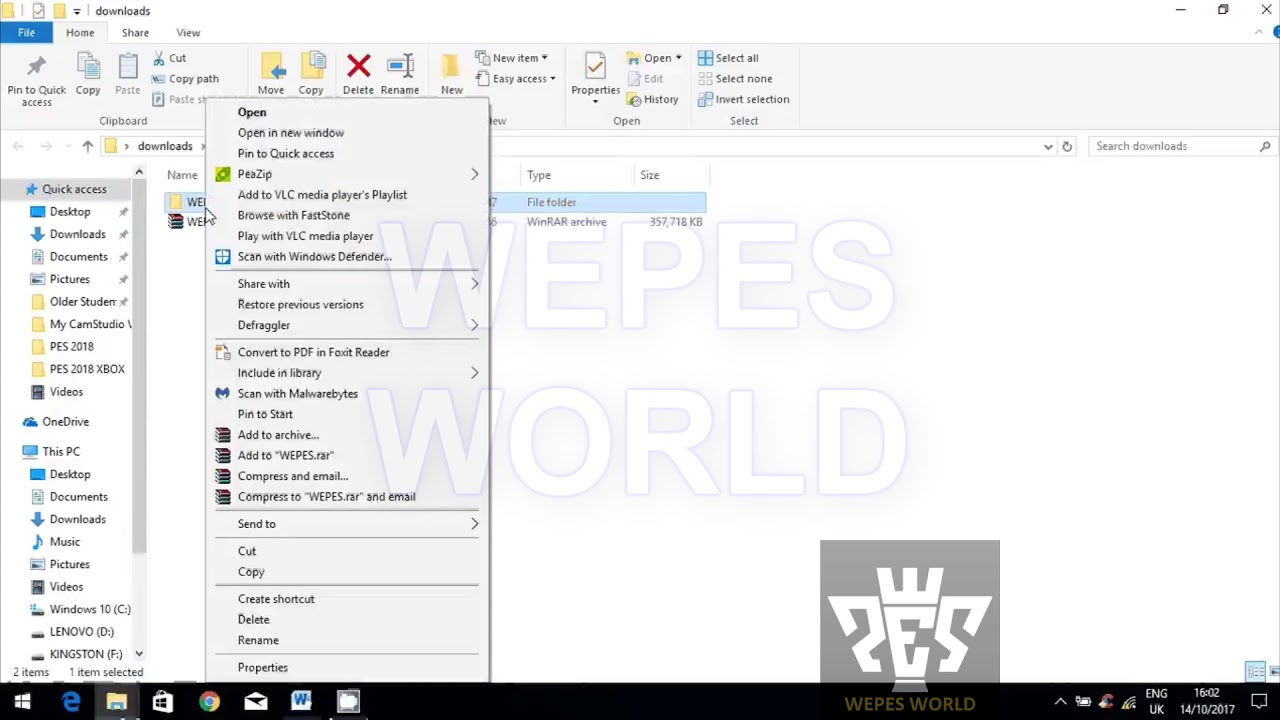Select Add to "WEPES.rar"

coord(286,455)
